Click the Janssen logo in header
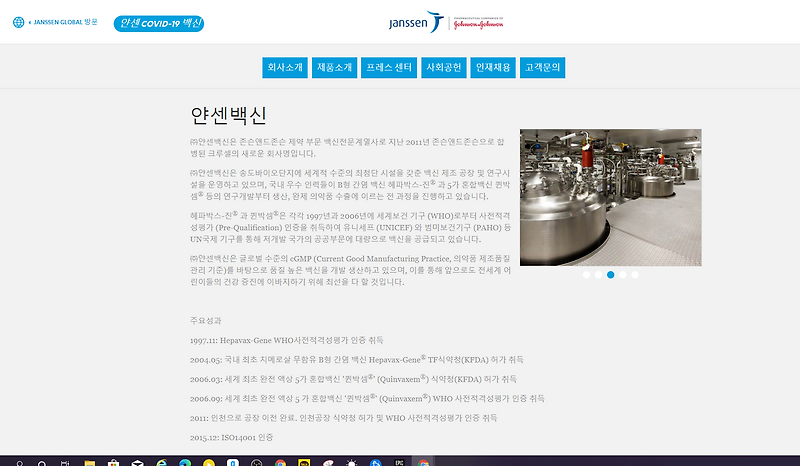 (x=416, y=22)
